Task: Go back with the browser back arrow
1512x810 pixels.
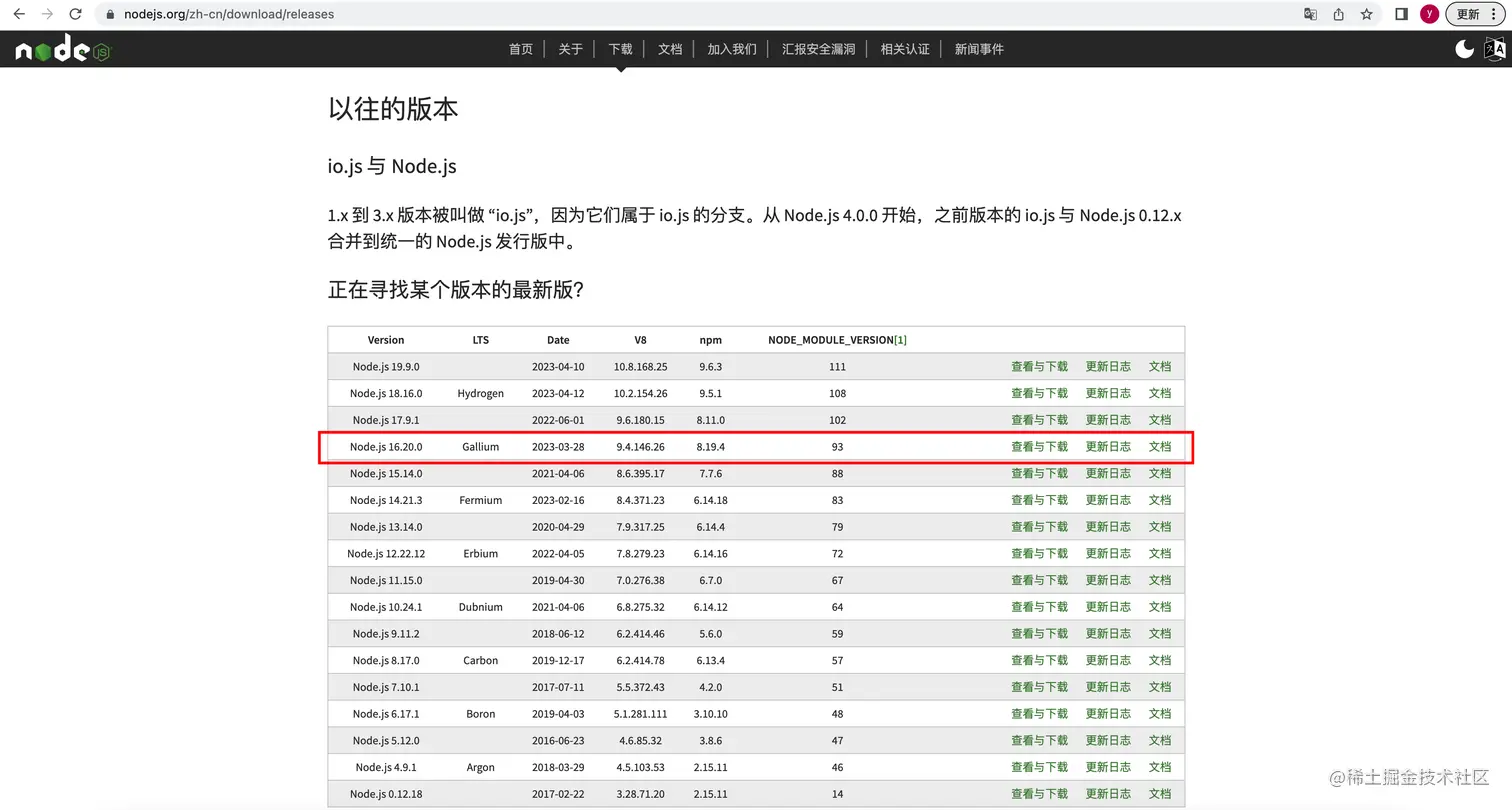Action: coord(19,14)
